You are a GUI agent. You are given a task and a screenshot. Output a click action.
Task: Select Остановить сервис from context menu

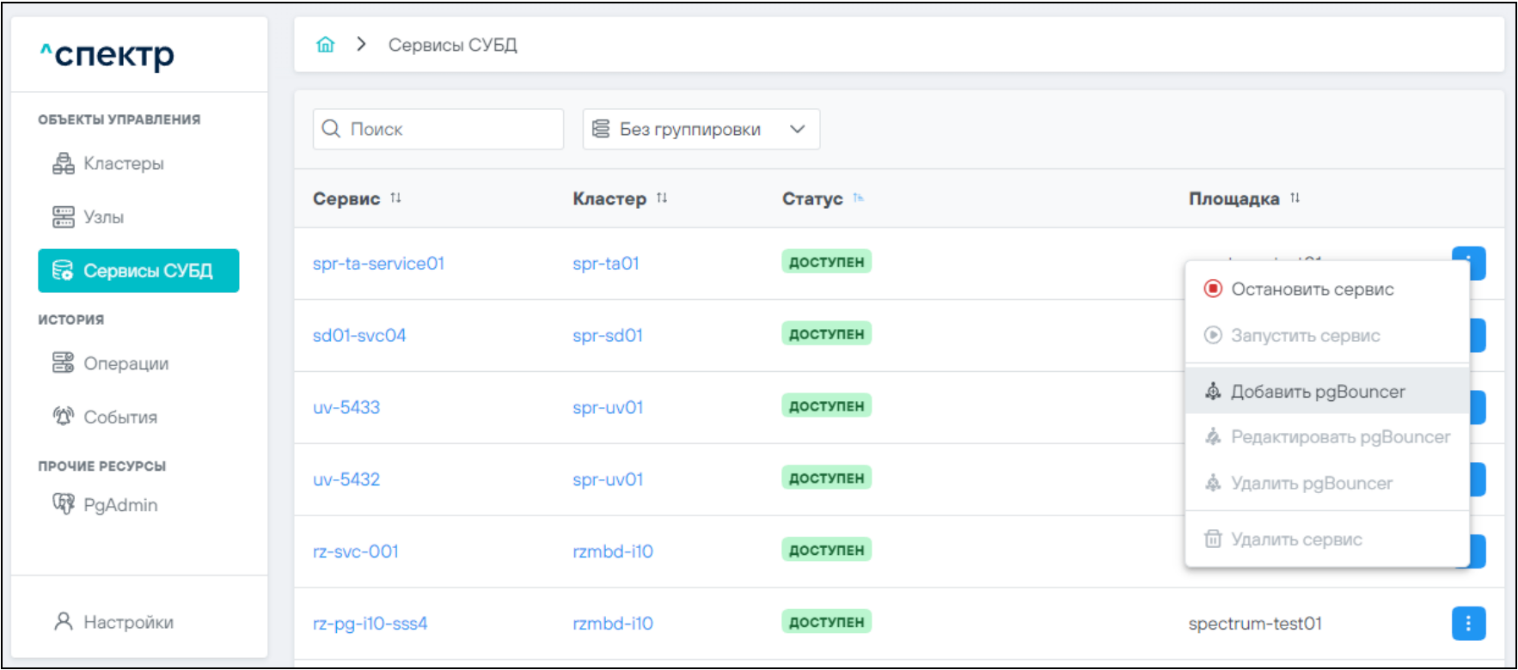tap(1312, 289)
